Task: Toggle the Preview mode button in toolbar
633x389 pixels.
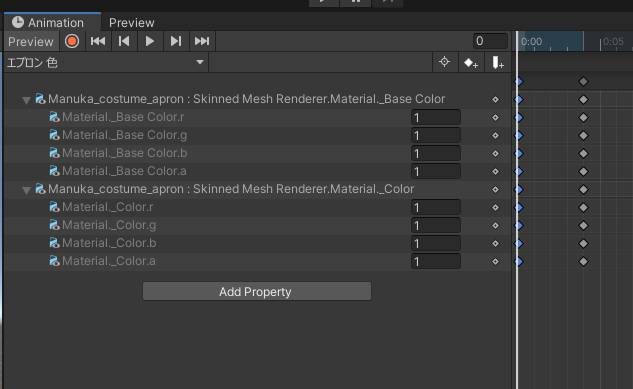Action: [x=31, y=42]
